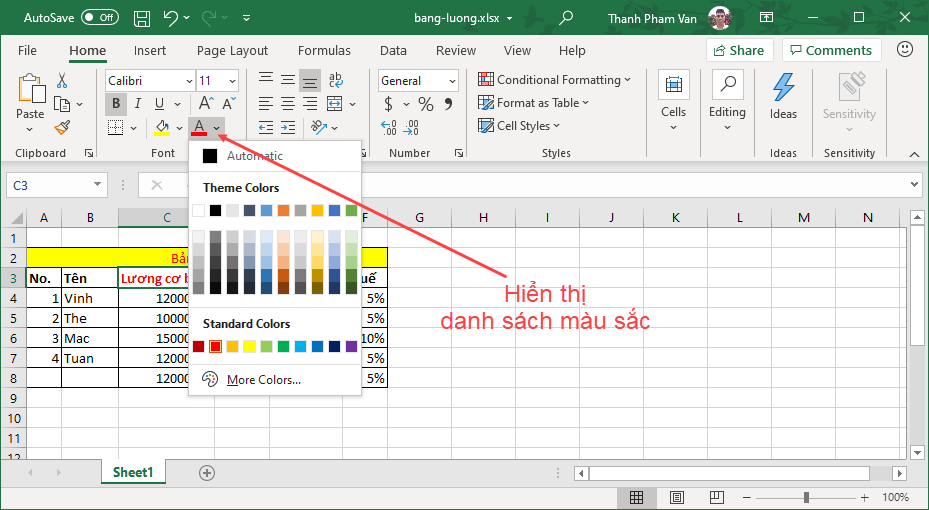The image size is (929, 510).
Task: Toggle Center horizontal alignment
Action: click(x=288, y=104)
